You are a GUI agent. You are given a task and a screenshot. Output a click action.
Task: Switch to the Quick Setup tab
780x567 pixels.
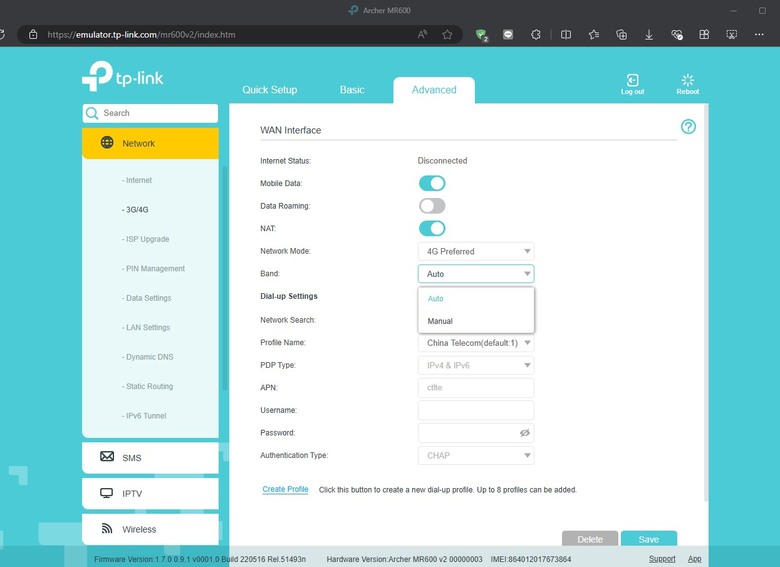click(x=269, y=90)
